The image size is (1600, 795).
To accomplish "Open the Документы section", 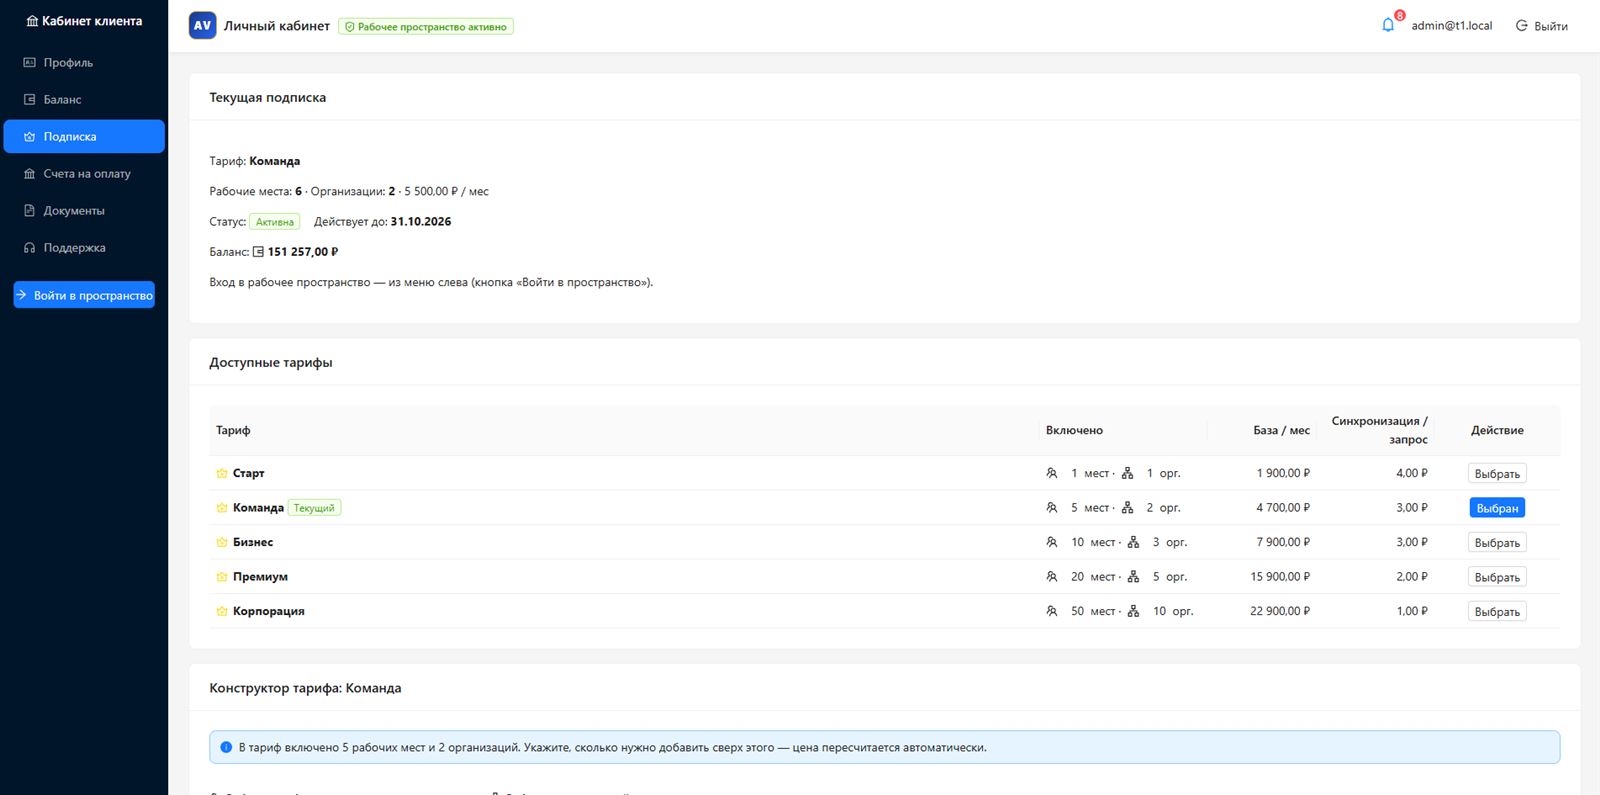I will tap(84, 210).
